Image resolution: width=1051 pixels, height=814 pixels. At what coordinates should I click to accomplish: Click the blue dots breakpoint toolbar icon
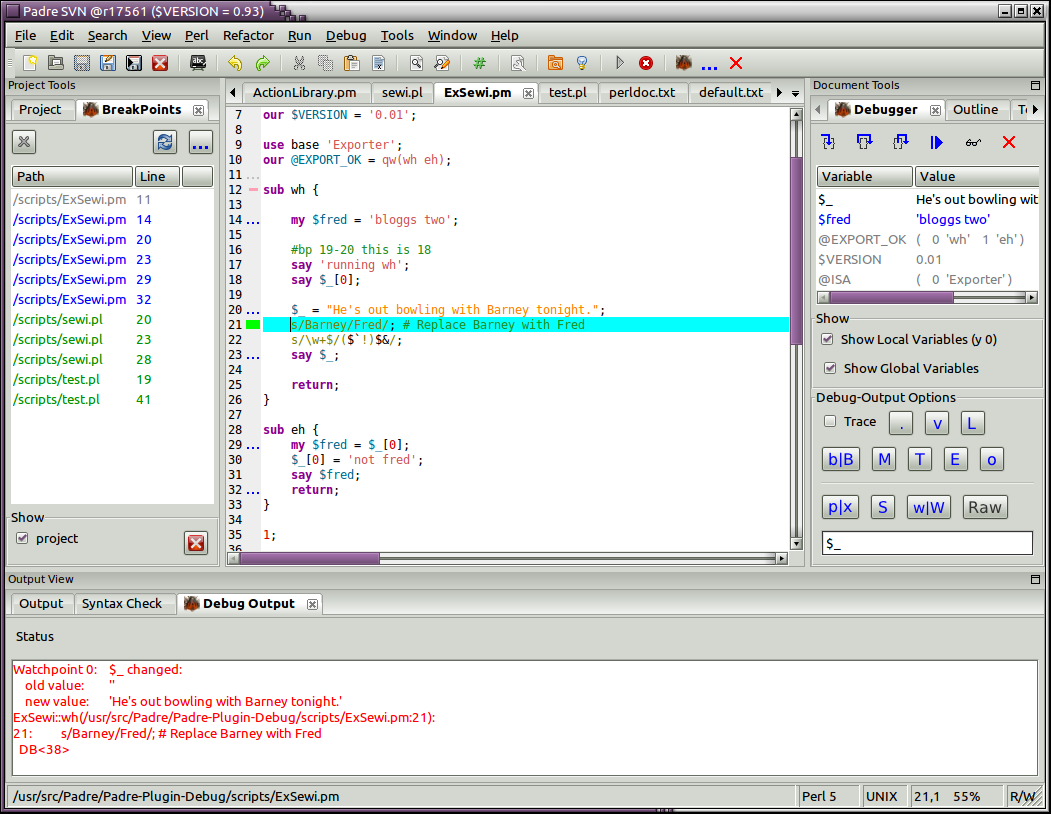pyautogui.click(x=709, y=67)
